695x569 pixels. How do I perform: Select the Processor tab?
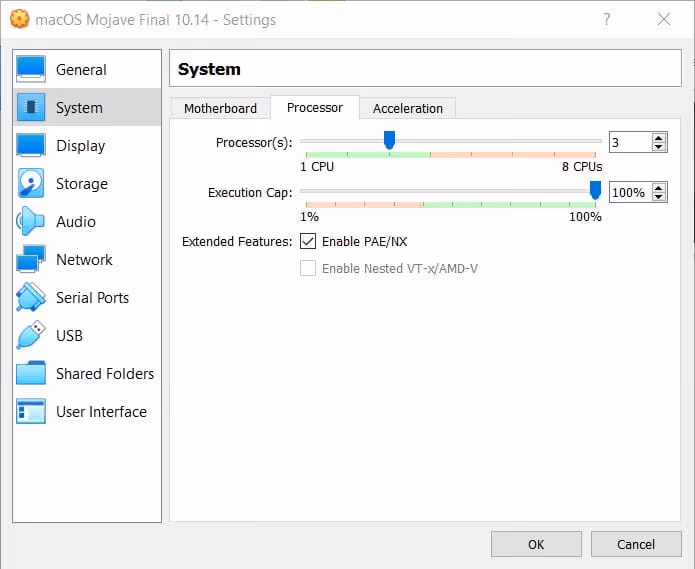tap(315, 107)
